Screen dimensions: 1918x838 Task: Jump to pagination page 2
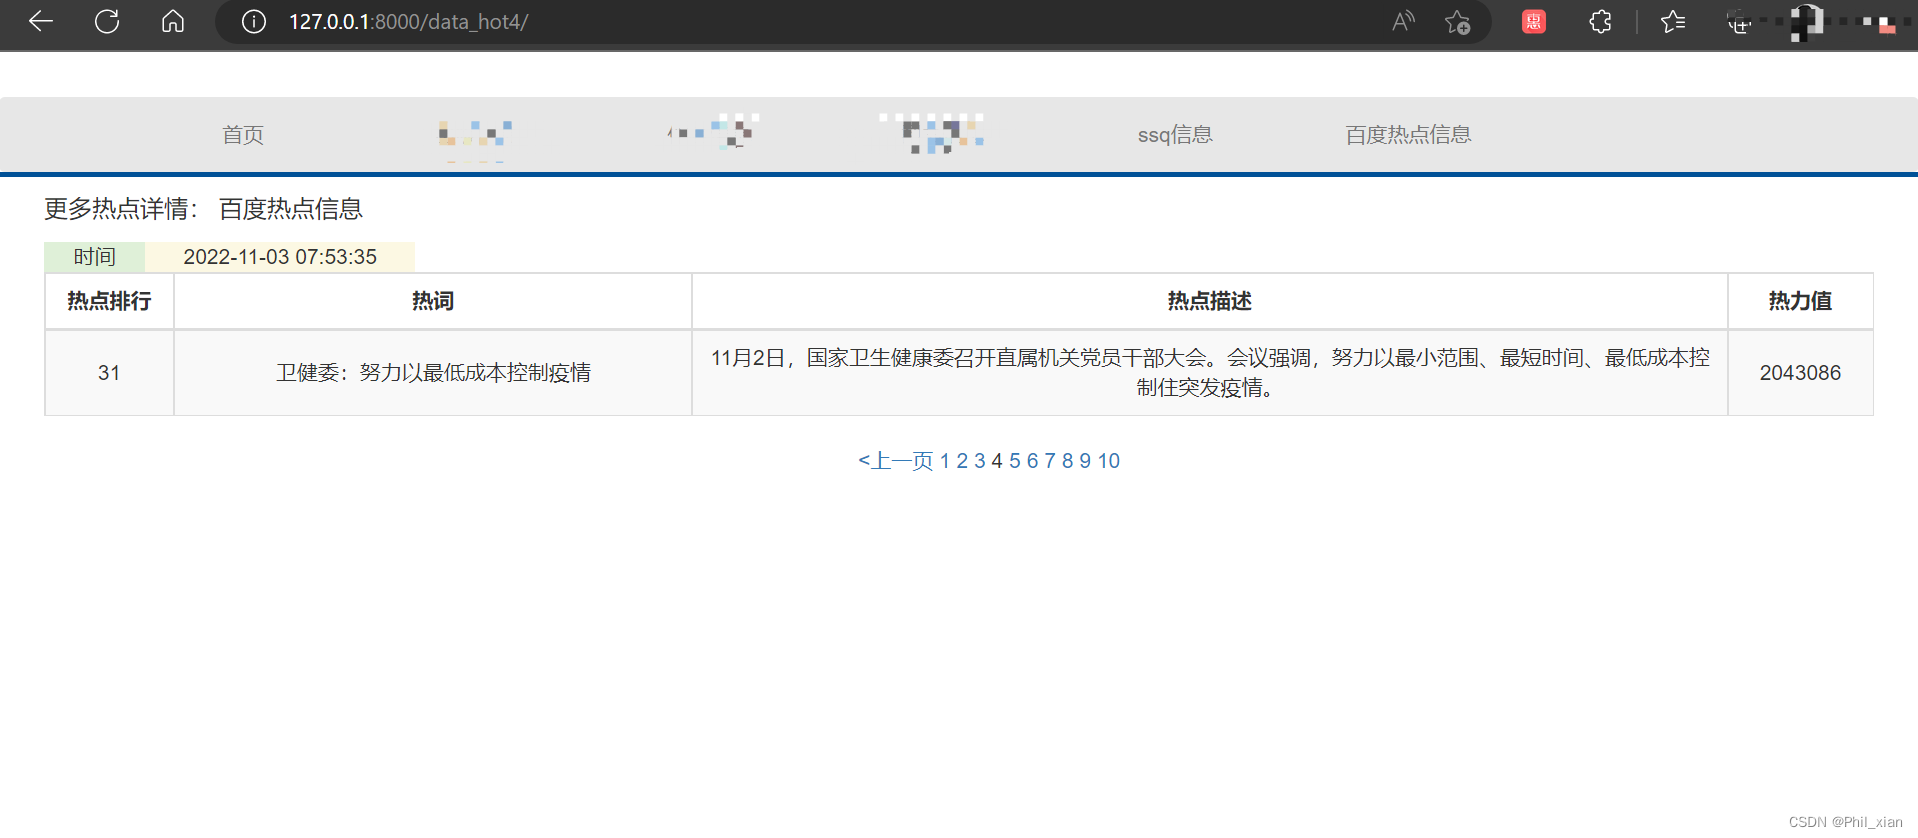point(962,461)
